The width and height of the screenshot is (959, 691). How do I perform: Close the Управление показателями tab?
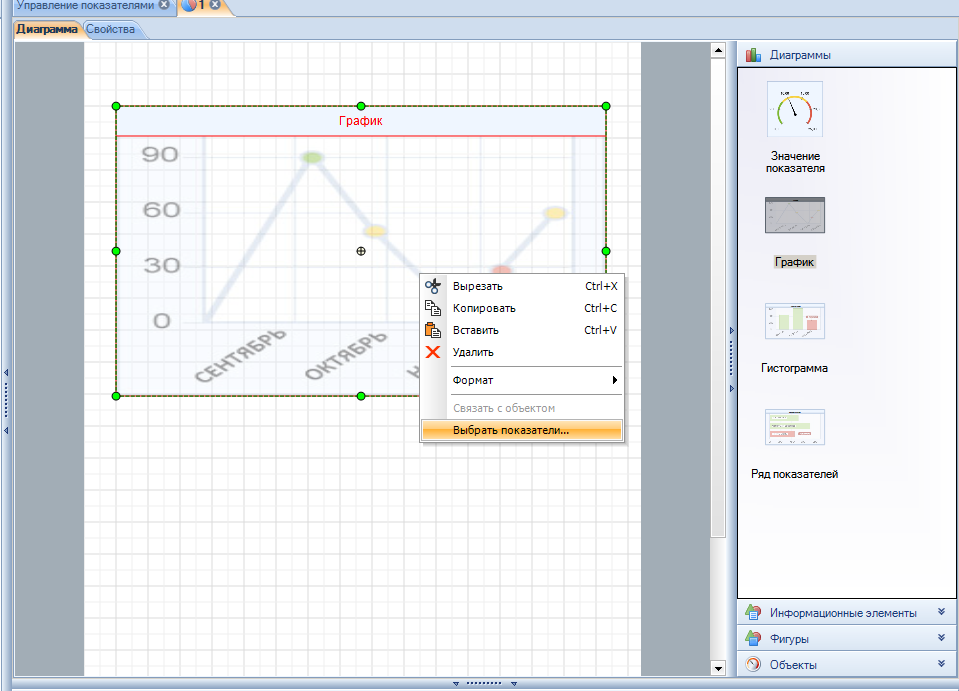tap(164, 6)
